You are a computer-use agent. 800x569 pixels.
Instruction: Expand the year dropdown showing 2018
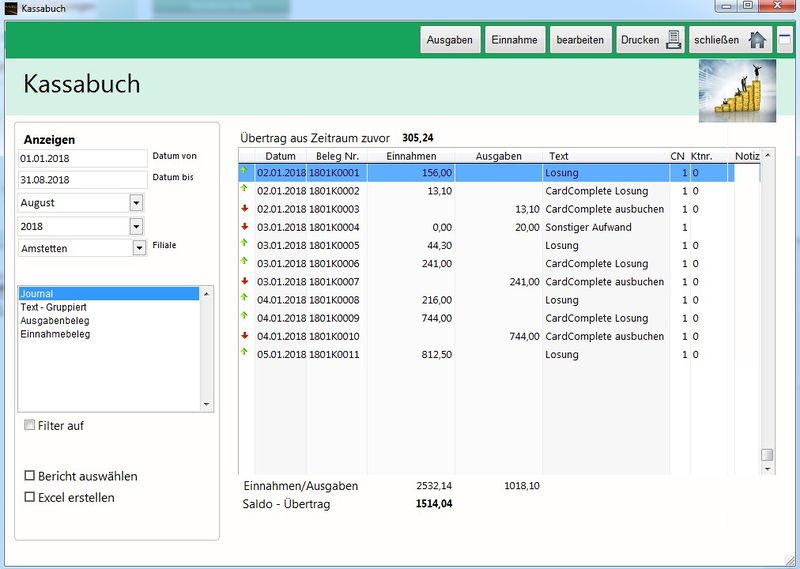pos(137,227)
